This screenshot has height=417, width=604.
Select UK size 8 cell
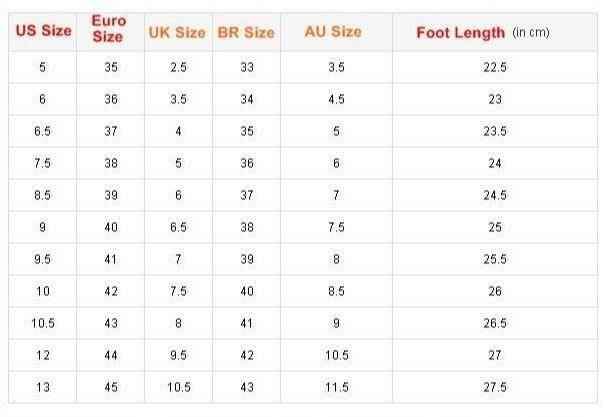click(x=178, y=323)
